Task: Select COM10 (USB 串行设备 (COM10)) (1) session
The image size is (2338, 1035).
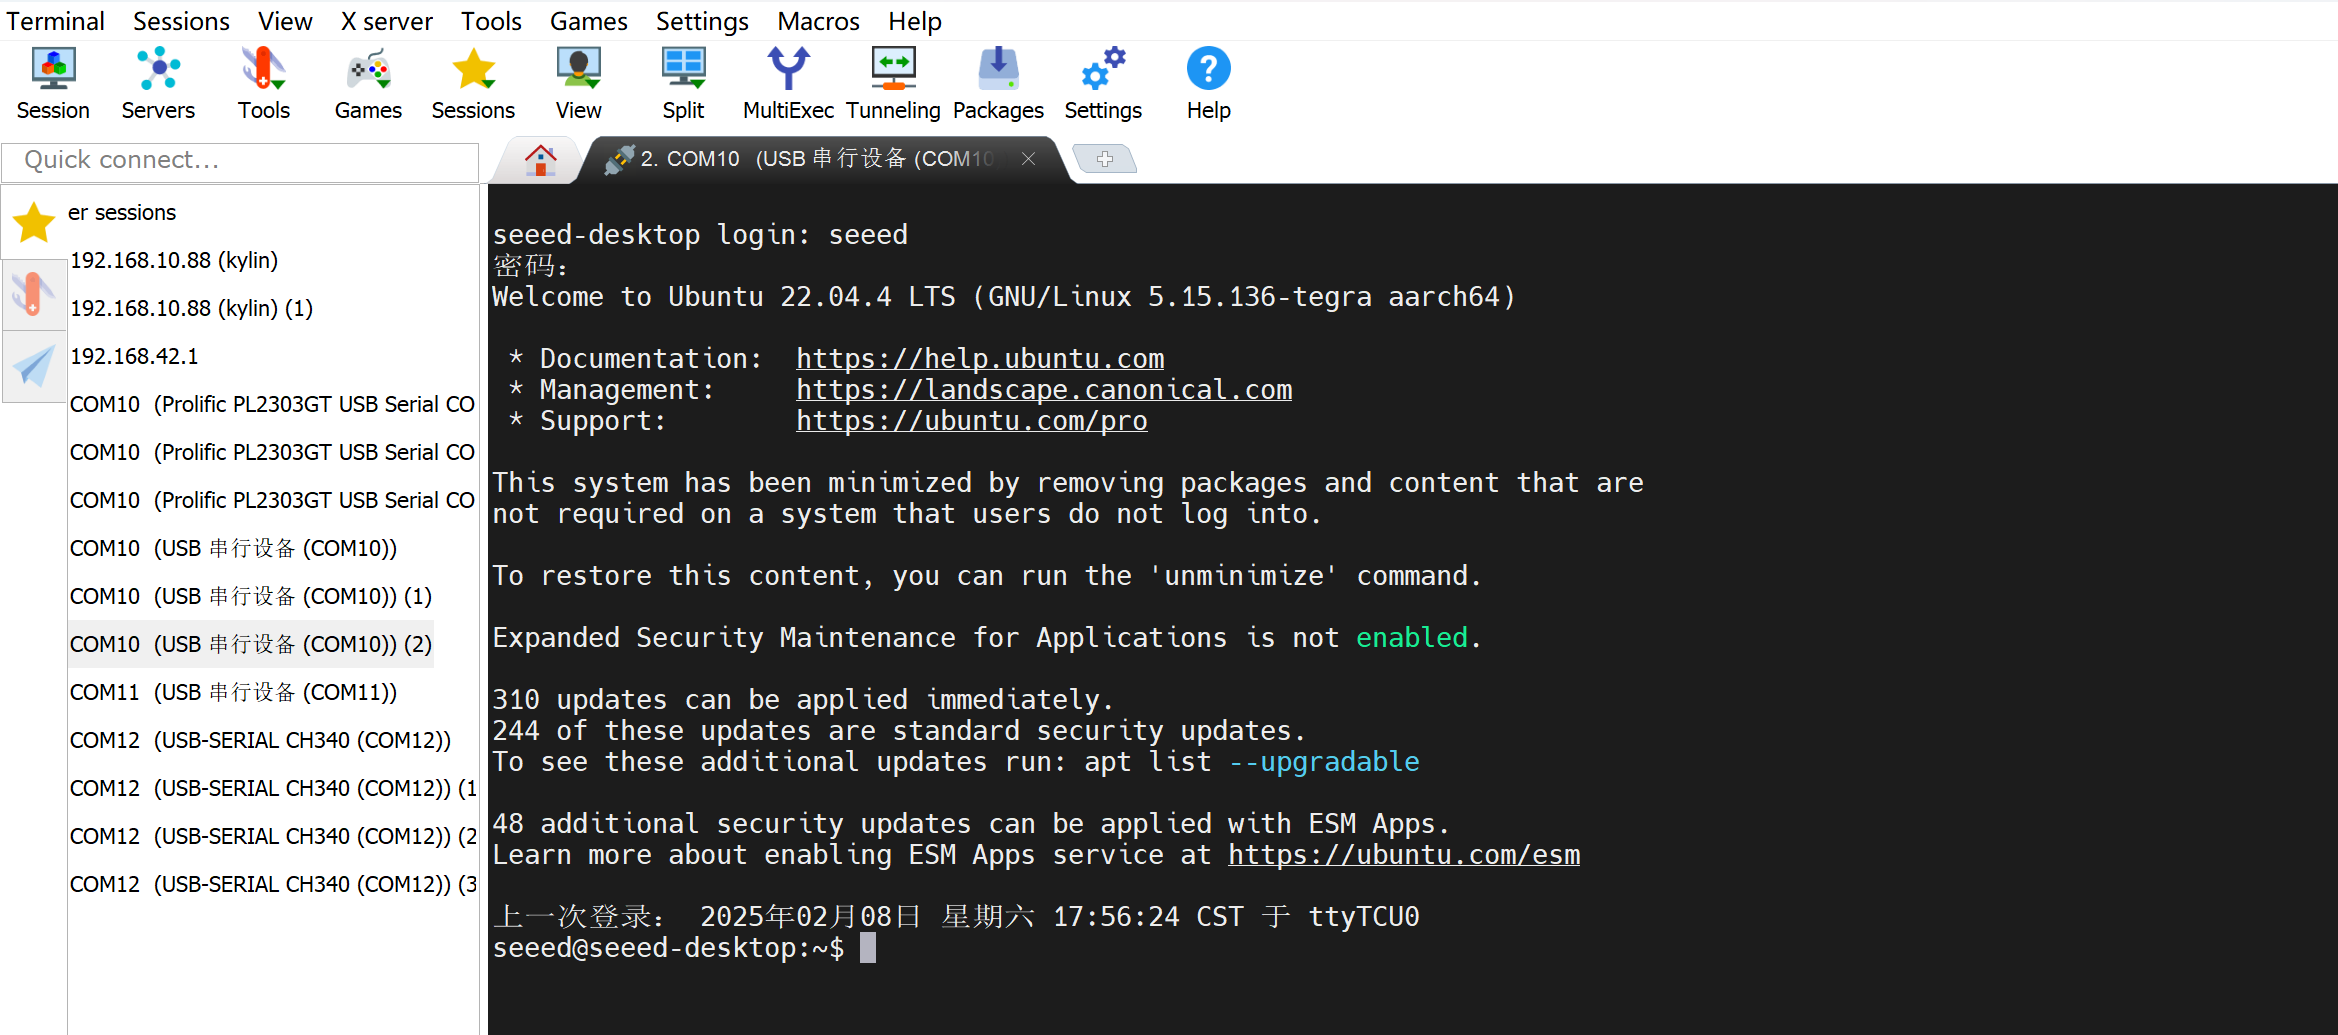Action: tap(250, 596)
